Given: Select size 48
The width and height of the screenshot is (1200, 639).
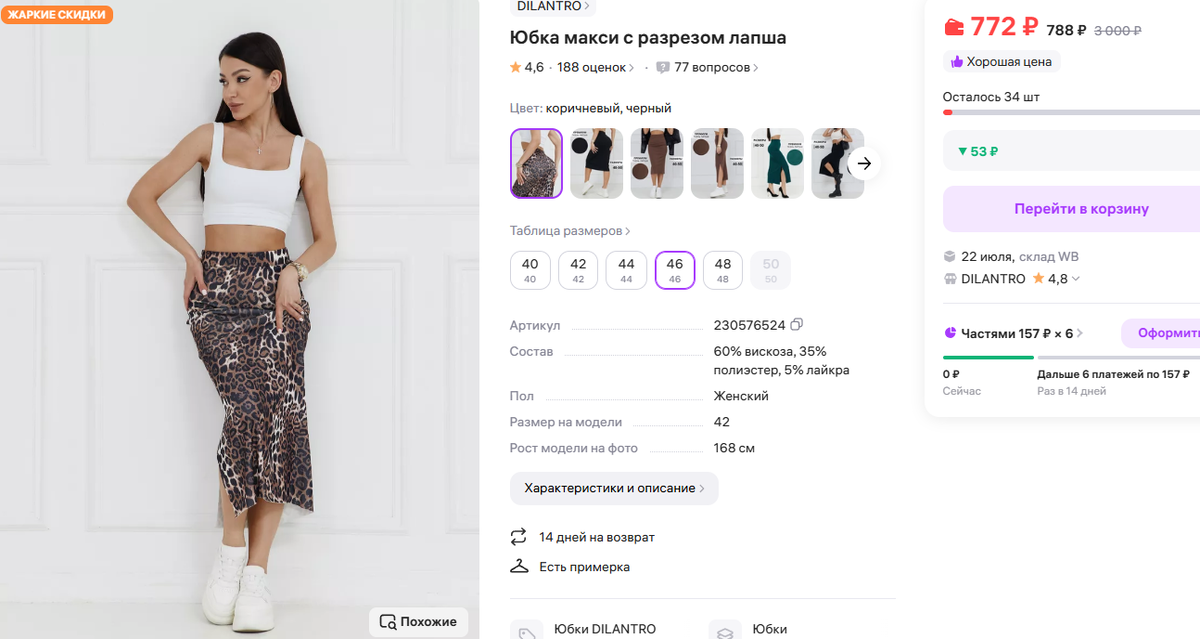Looking at the screenshot, I should click(722, 270).
